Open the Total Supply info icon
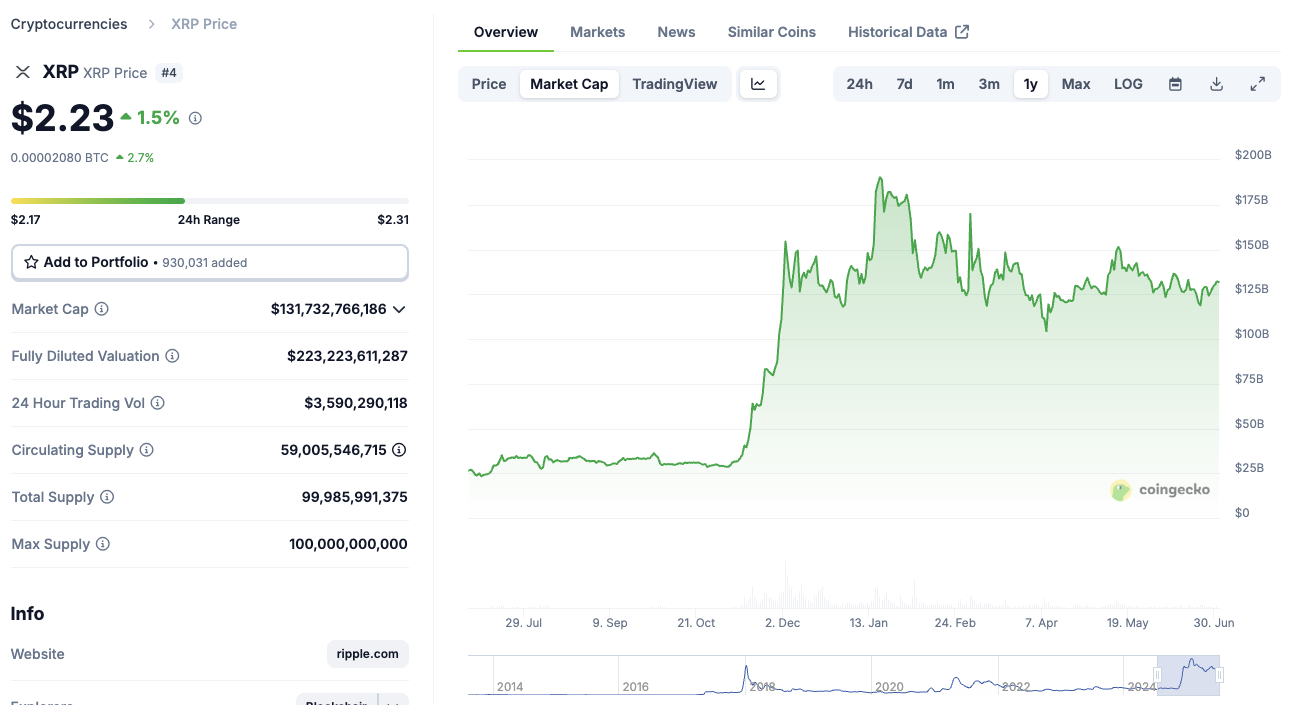The height and width of the screenshot is (705, 1296). (107, 497)
